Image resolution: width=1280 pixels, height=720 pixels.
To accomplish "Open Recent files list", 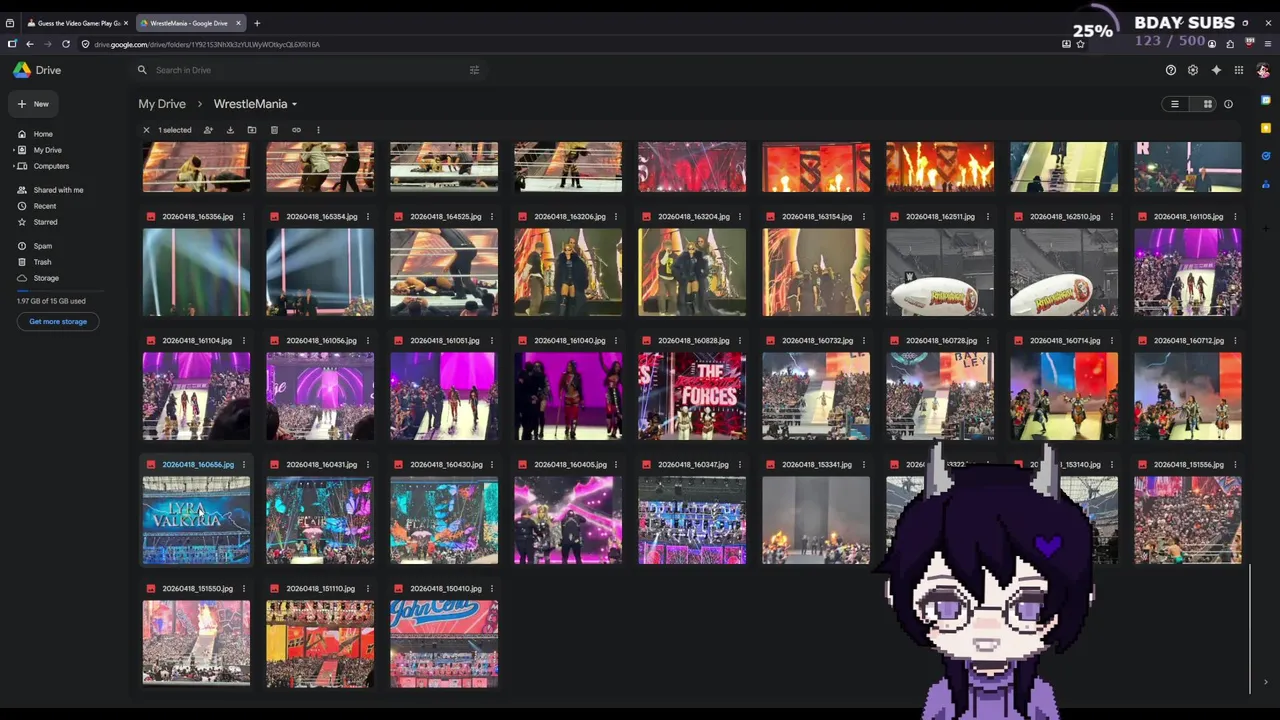I will point(45,206).
